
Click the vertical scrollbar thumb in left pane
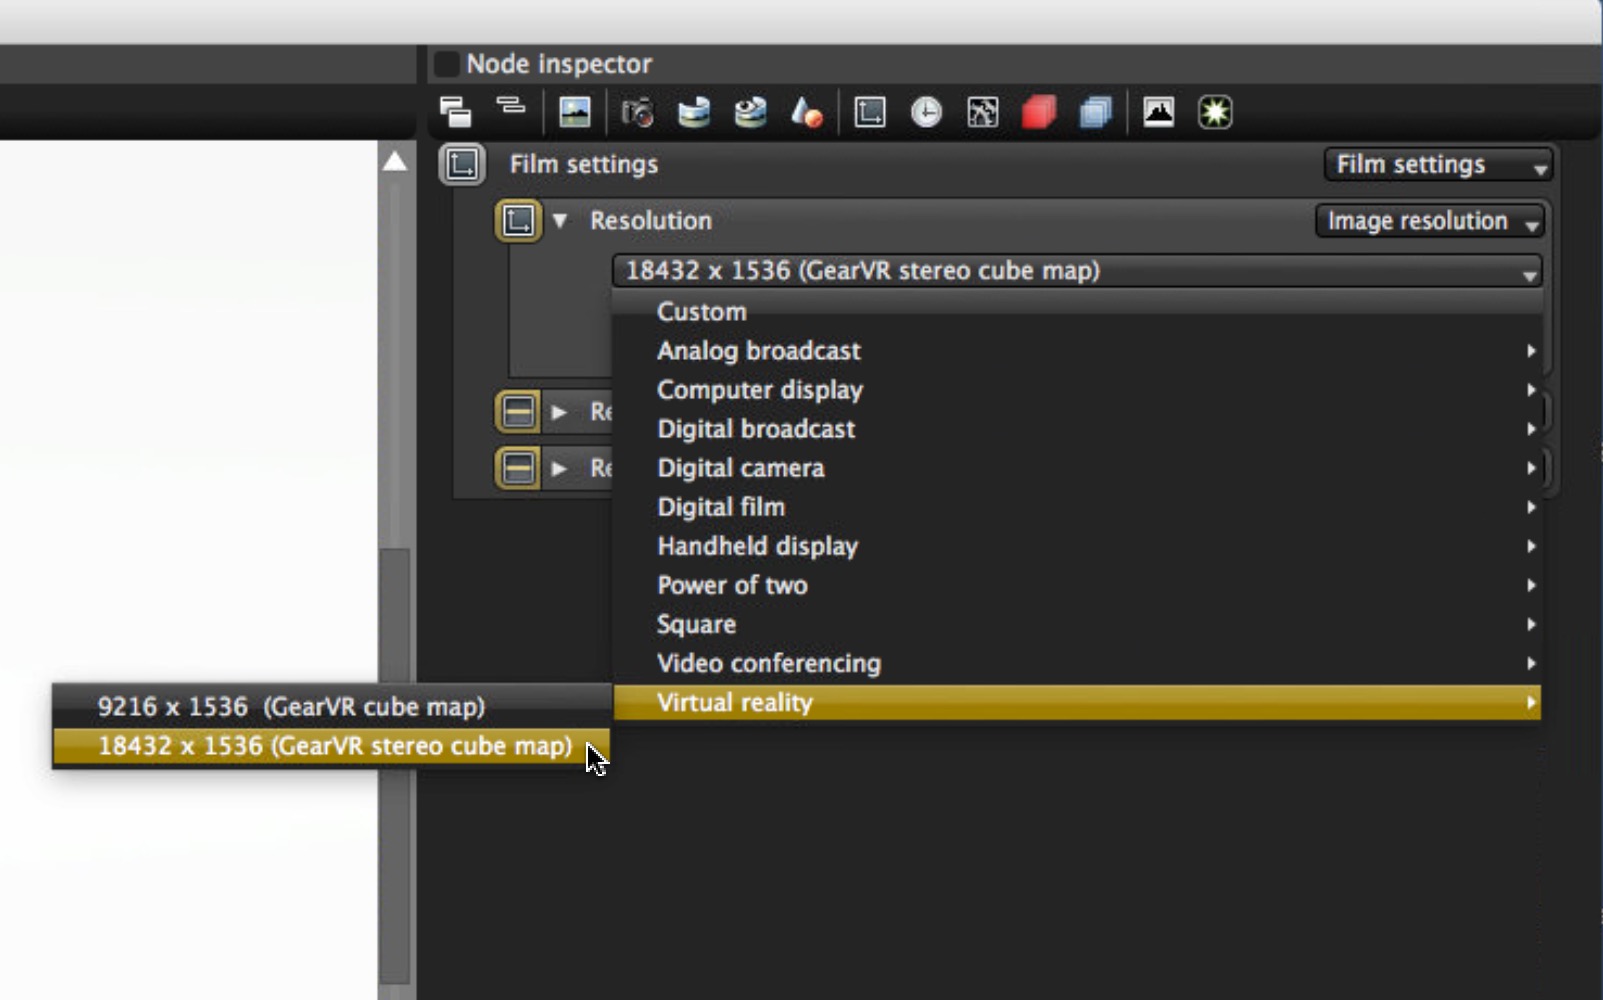(395, 765)
